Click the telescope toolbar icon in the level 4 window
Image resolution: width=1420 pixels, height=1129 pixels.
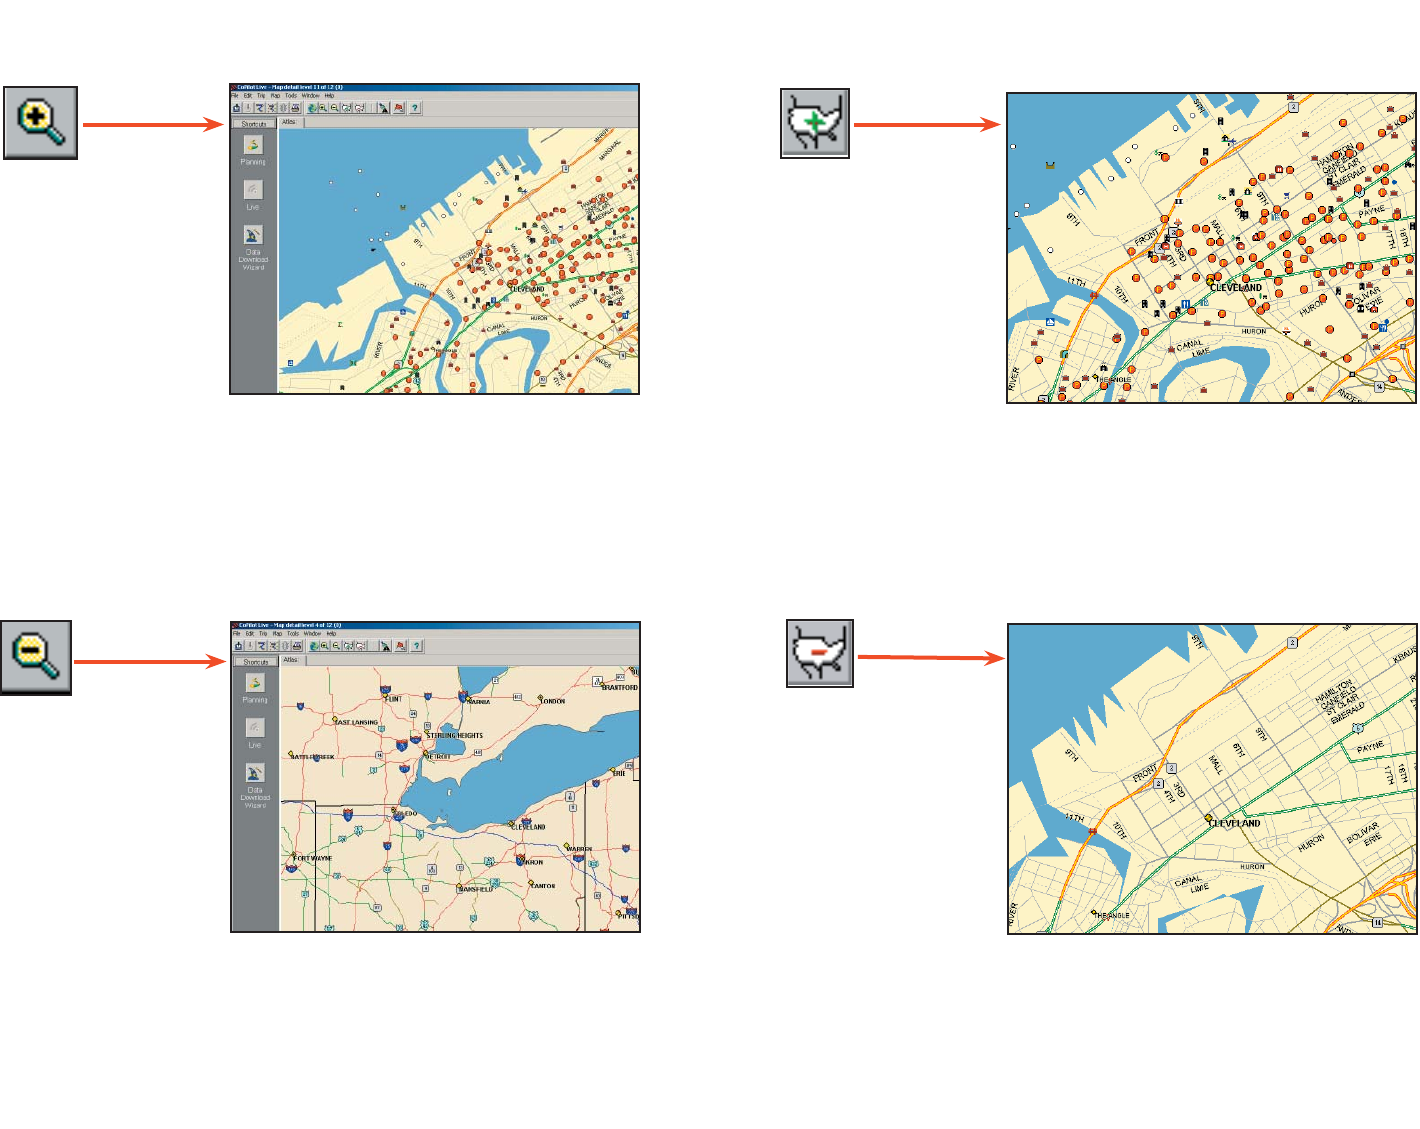point(385,646)
